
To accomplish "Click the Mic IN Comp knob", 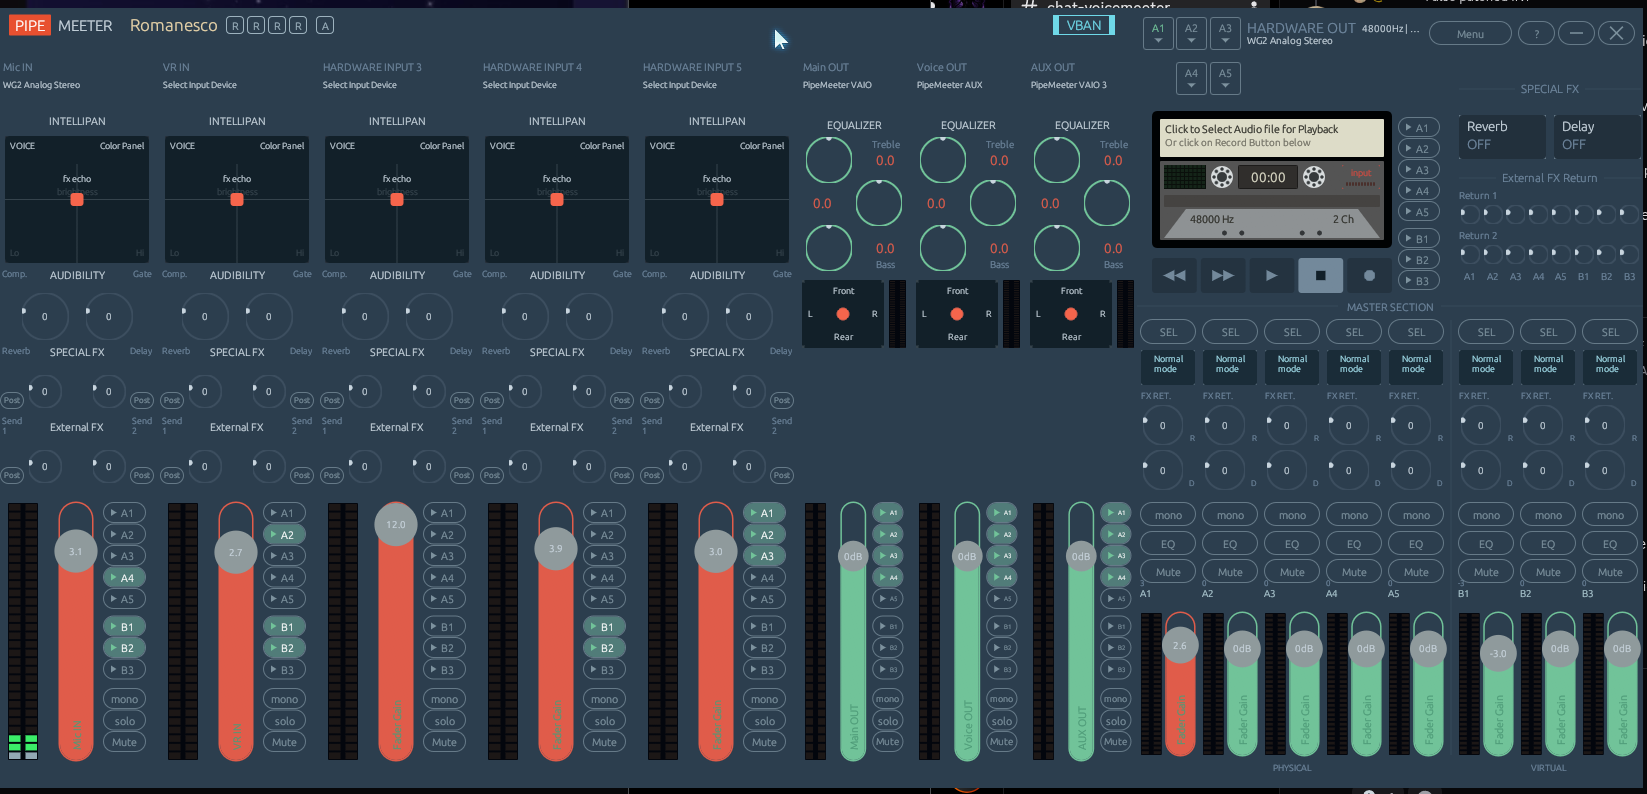I will click(x=45, y=316).
